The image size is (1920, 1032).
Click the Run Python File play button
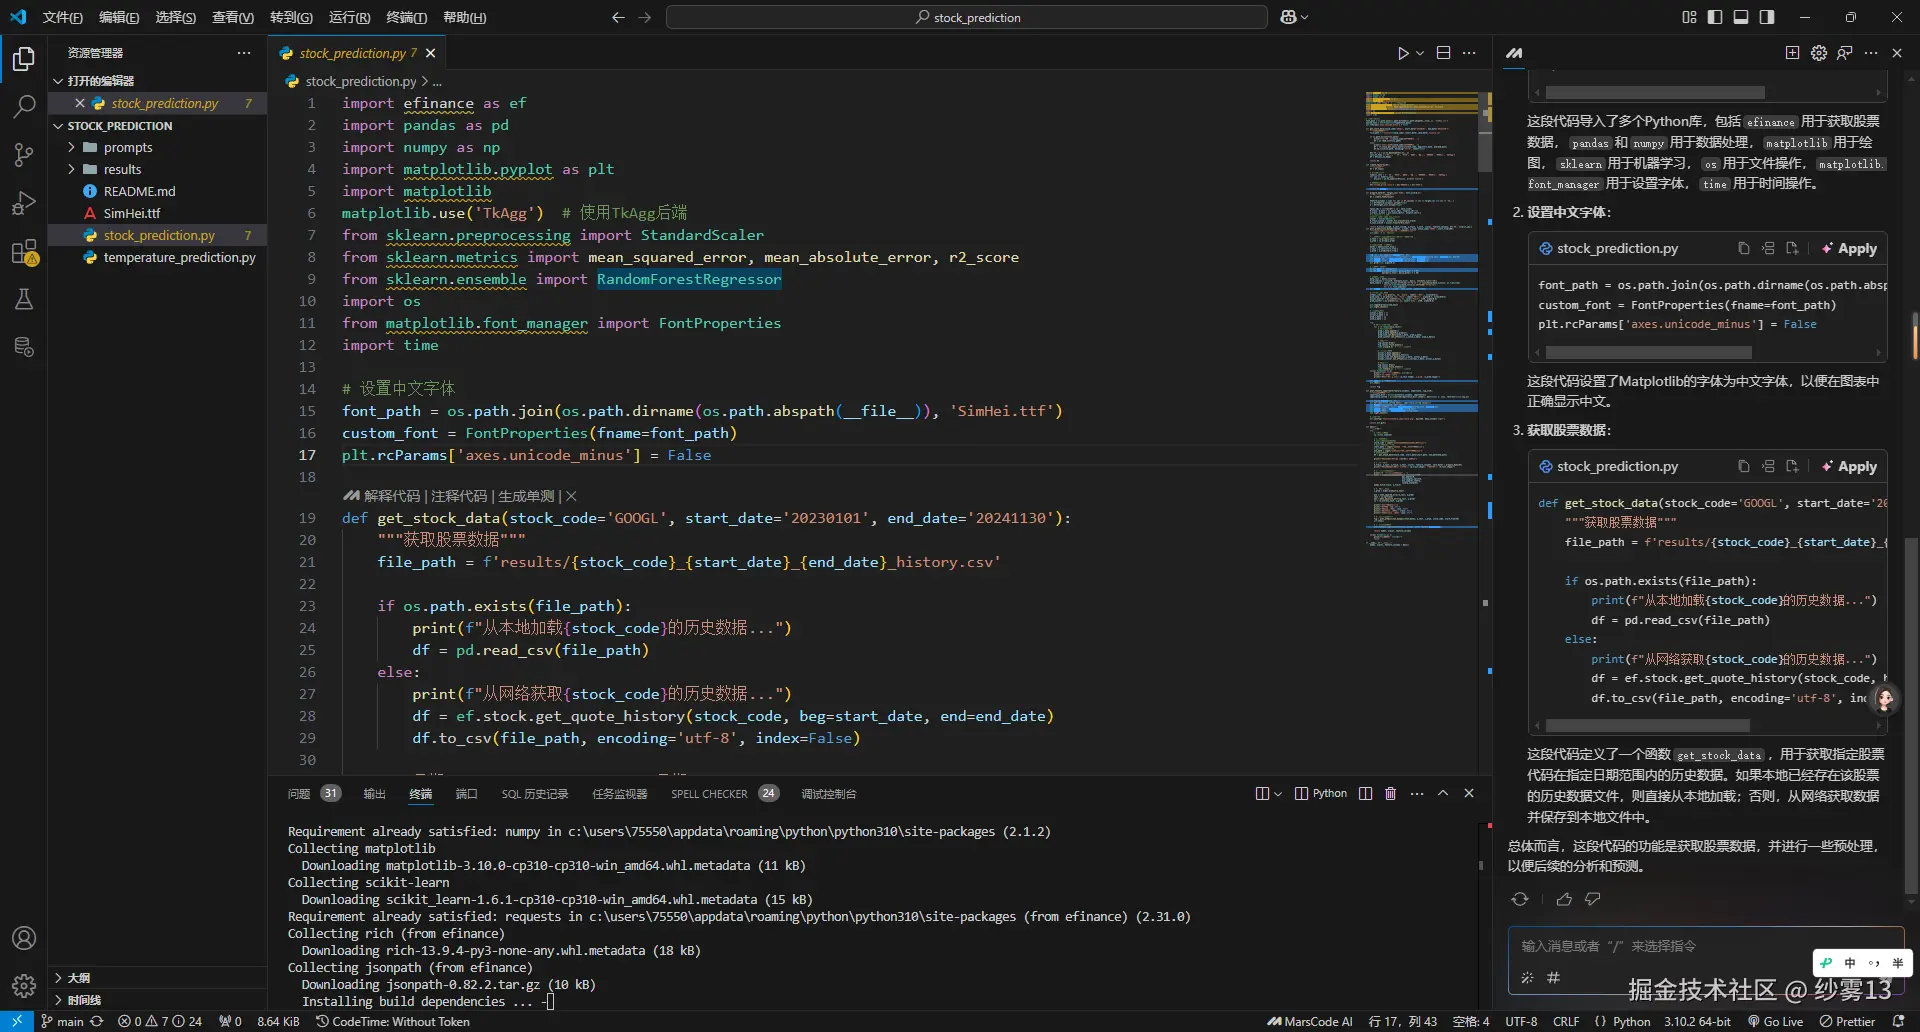click(1403, 53)
